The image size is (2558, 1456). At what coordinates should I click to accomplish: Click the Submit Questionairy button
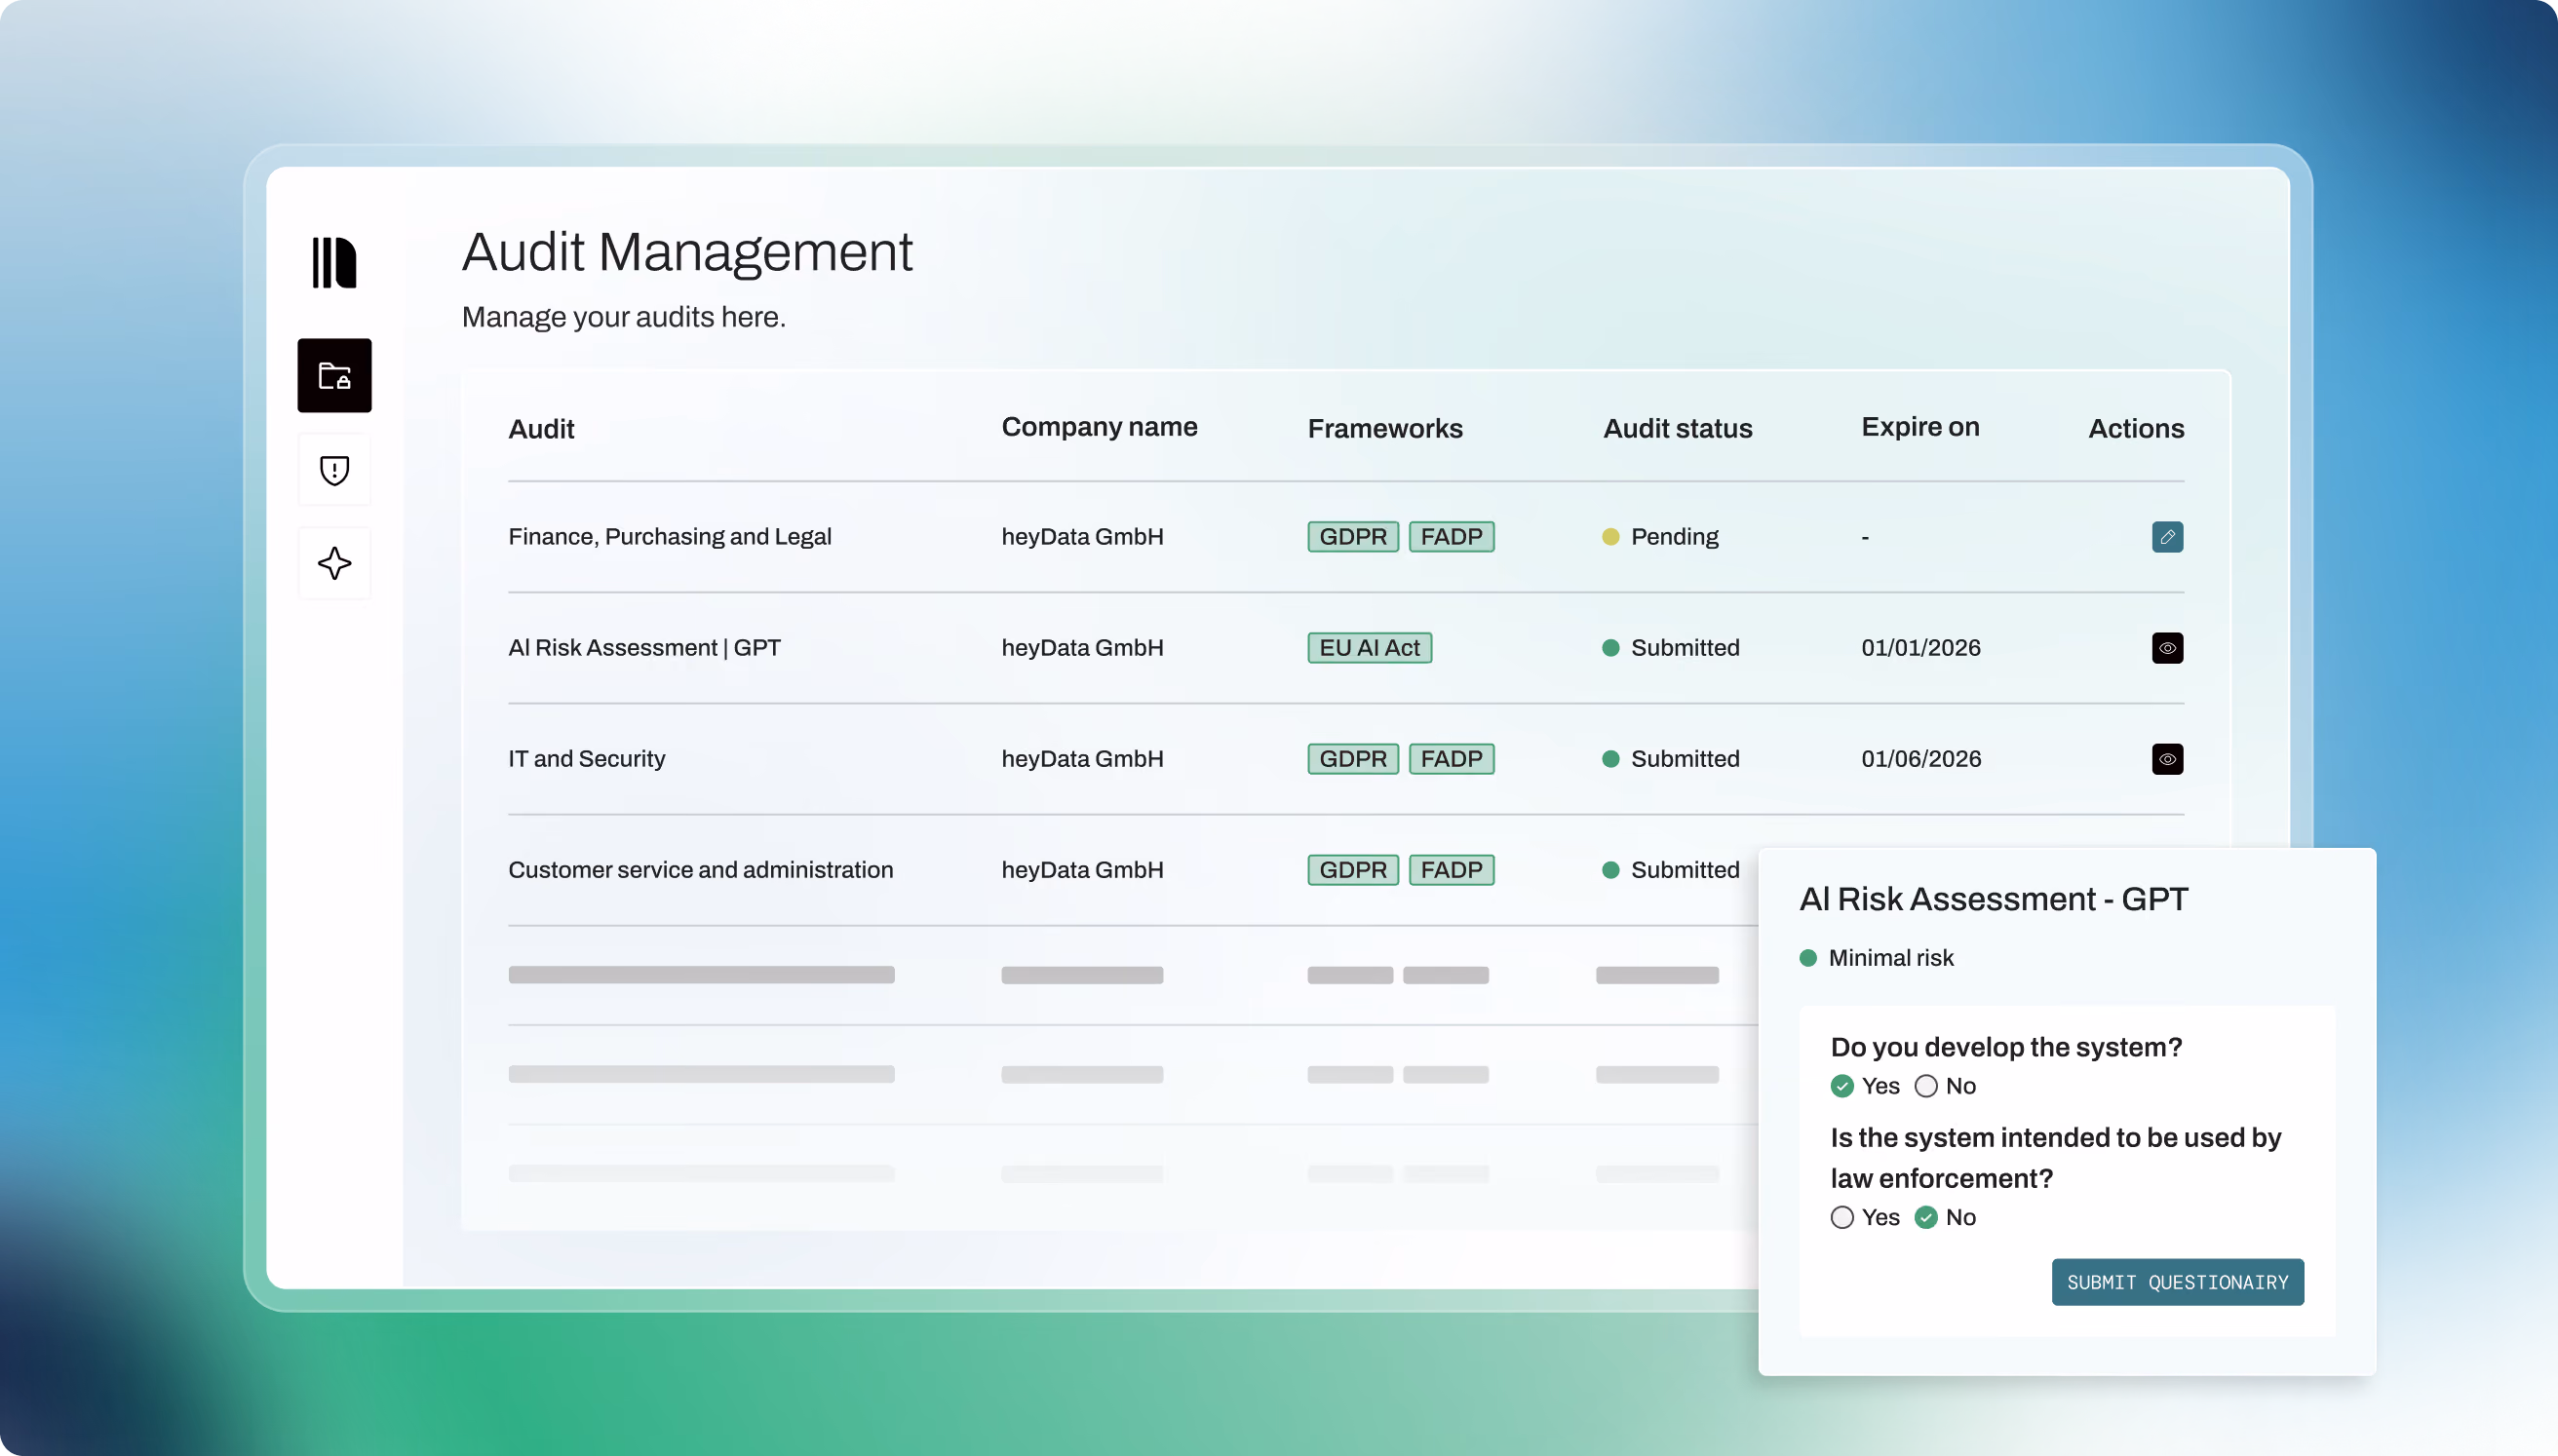coord(2177,1282)
